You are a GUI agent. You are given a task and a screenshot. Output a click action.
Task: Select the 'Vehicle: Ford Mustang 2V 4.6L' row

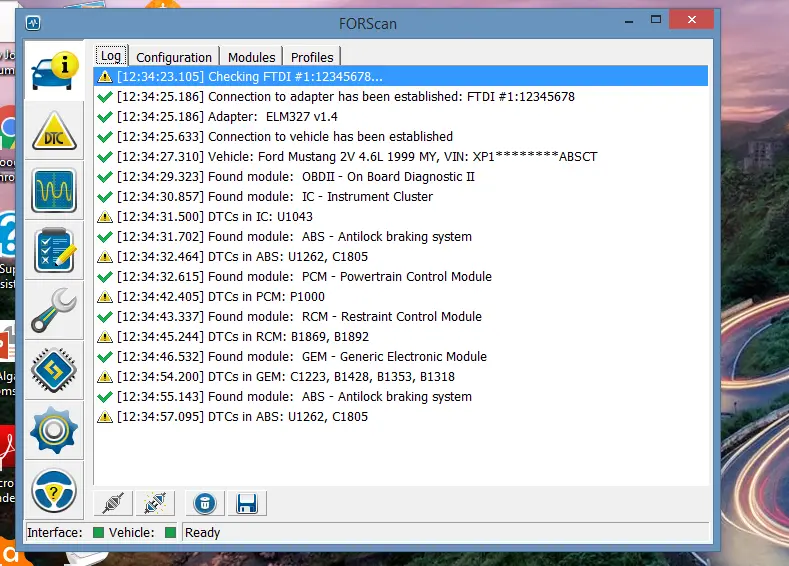[401, 156]
